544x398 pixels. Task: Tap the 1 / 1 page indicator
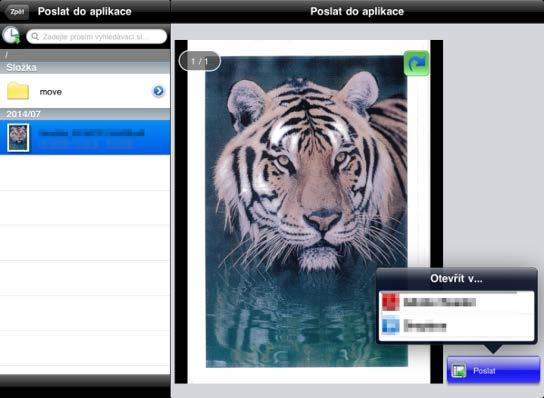click(200, 61)
